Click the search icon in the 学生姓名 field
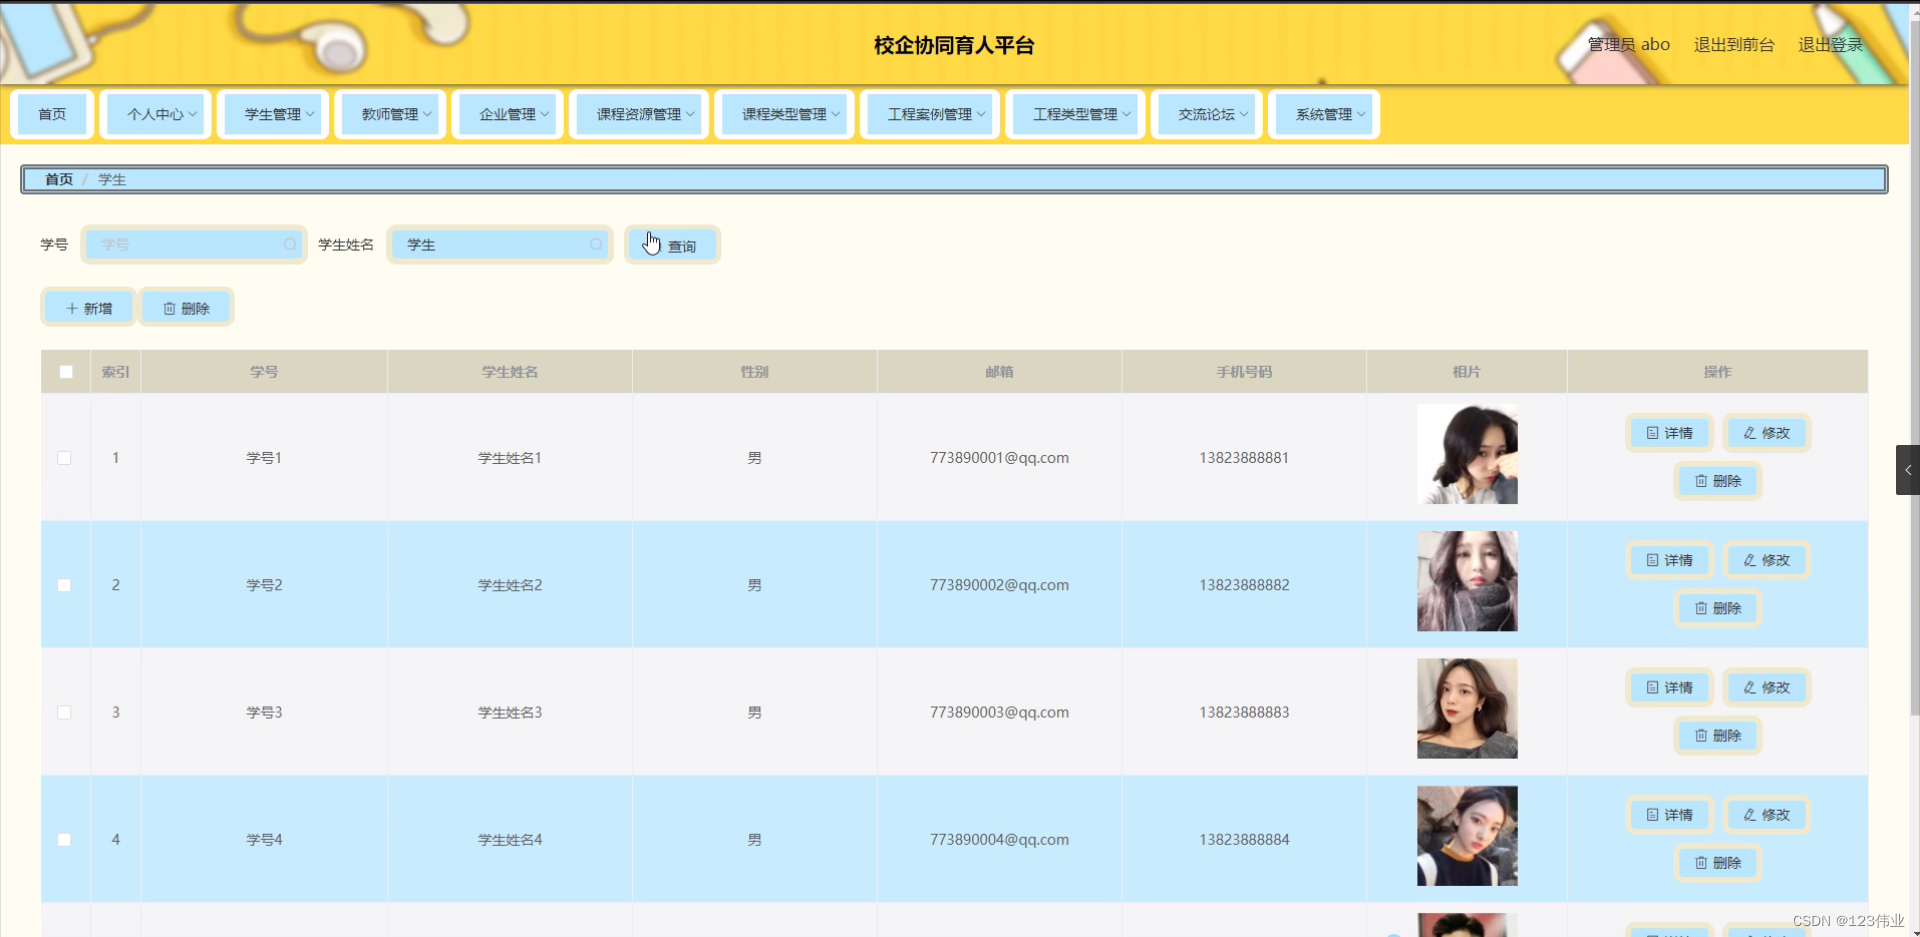The image size is (1920, 937). click(595, 244)
